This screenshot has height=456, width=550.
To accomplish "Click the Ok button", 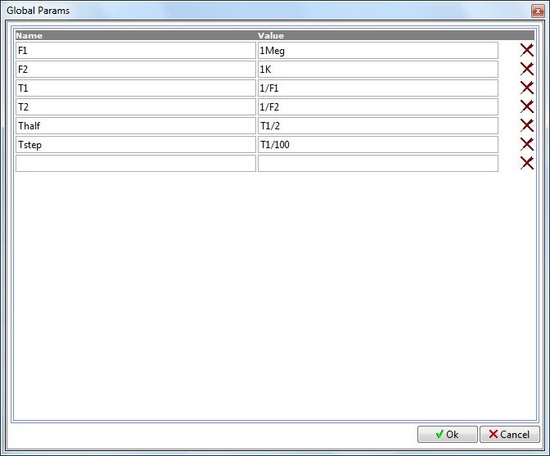I will [447, 434].
